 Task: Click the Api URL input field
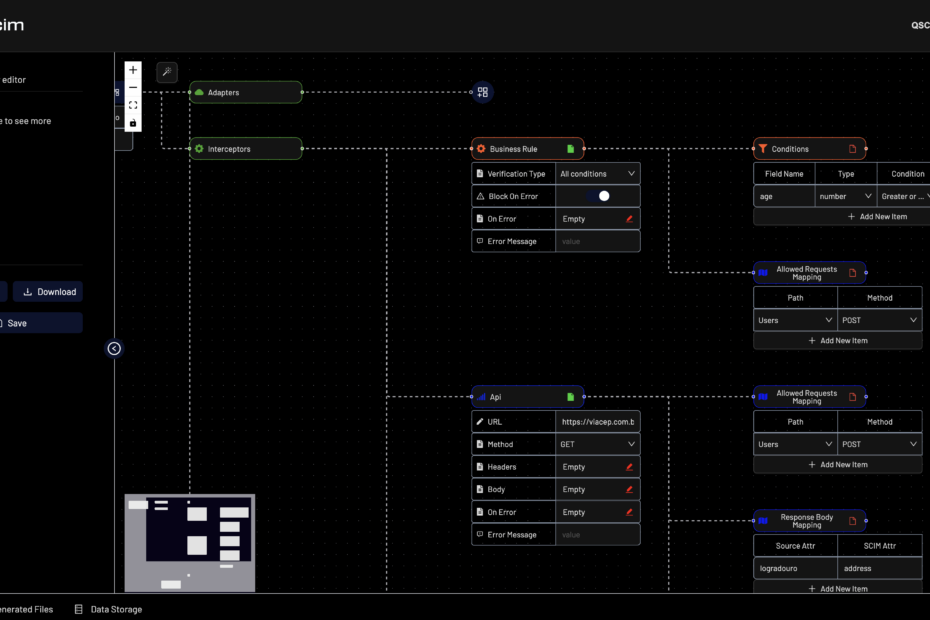pos(597,422)
